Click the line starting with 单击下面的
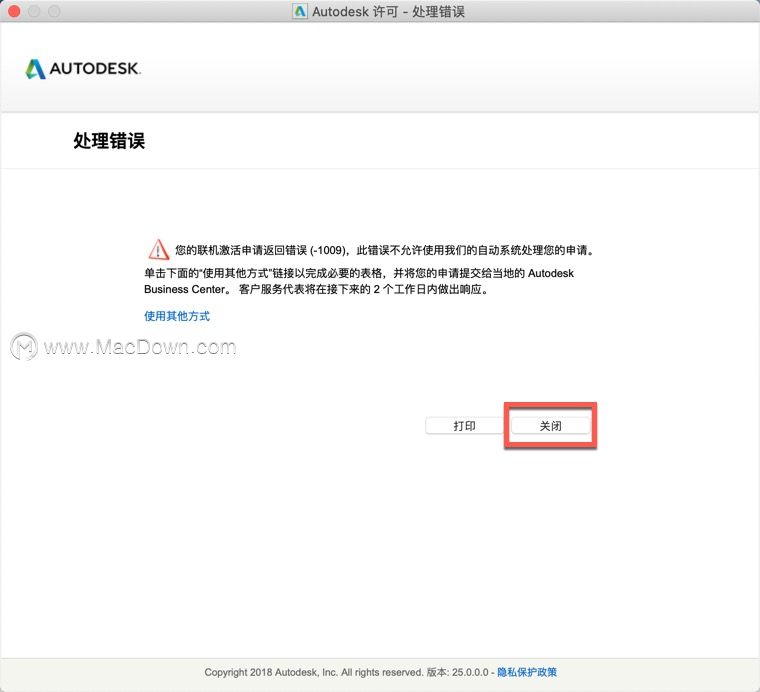Screen dimensions: 760x692 (x=359, y=273)
